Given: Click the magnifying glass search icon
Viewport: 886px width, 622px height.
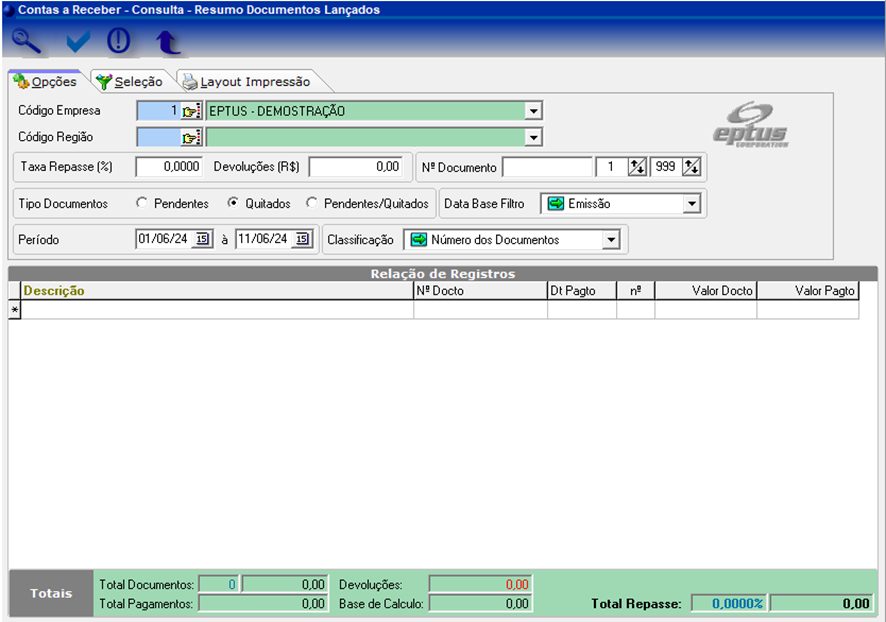Looking at the screenshot, I should click(x=26, y=42).
